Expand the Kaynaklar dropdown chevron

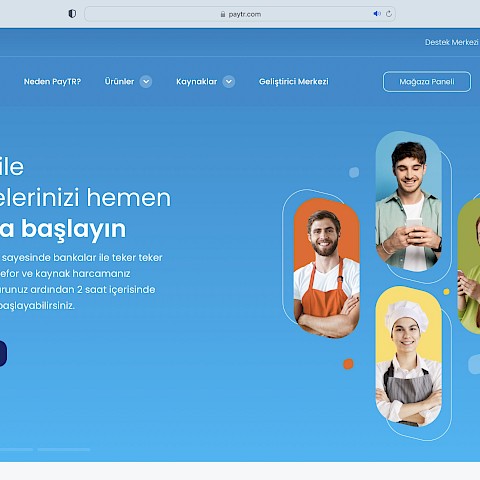(229, 82)
